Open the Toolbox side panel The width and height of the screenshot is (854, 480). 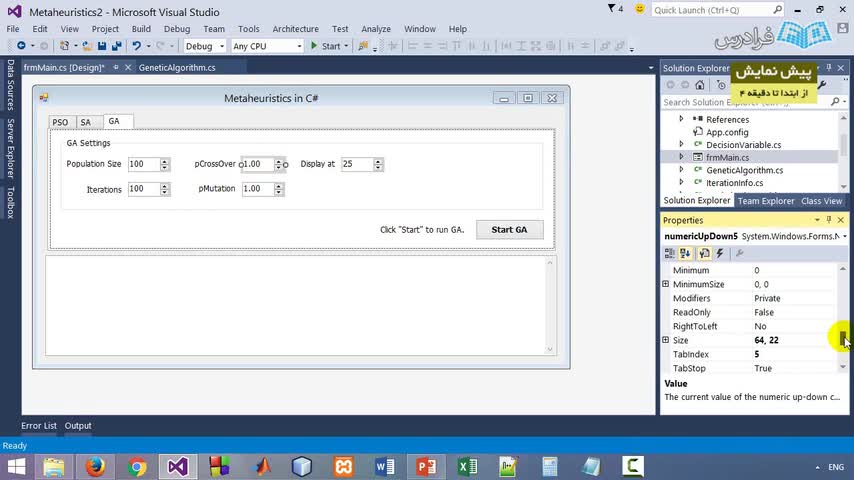click(10, 202)
